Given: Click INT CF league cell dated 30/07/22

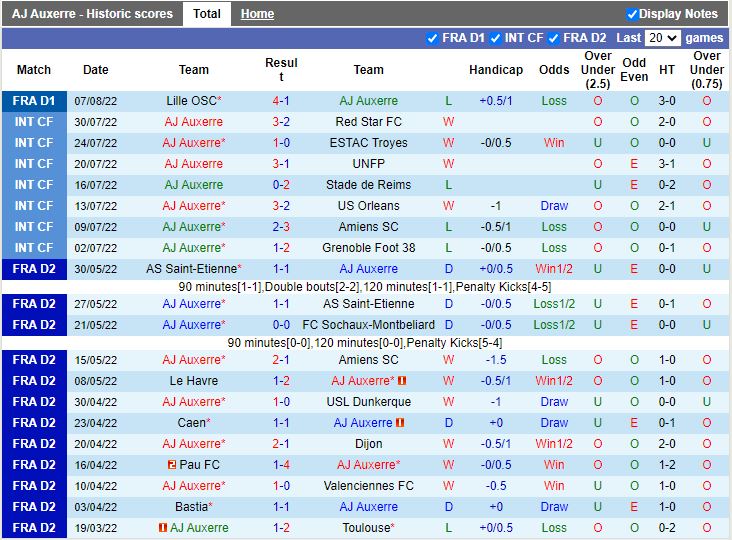Looking at the screenshot, I should (34, 122).
